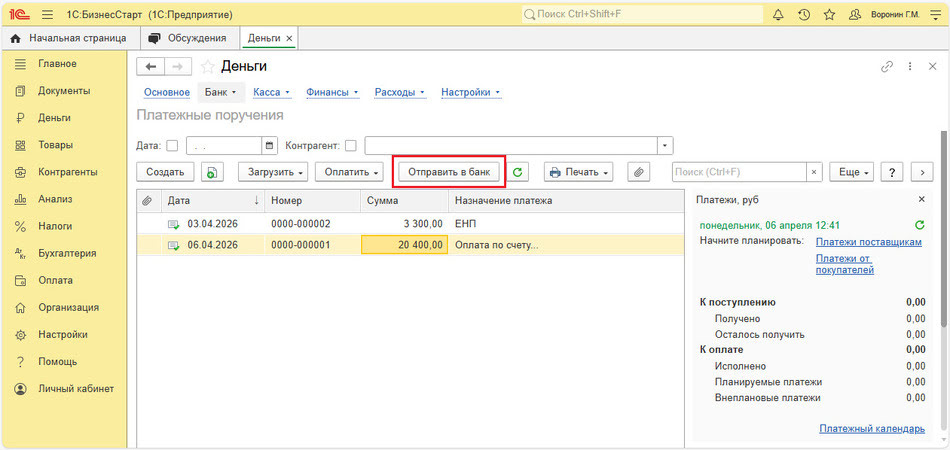
Task: Click the Дата filter input field
Action: (x=224, y=145)
